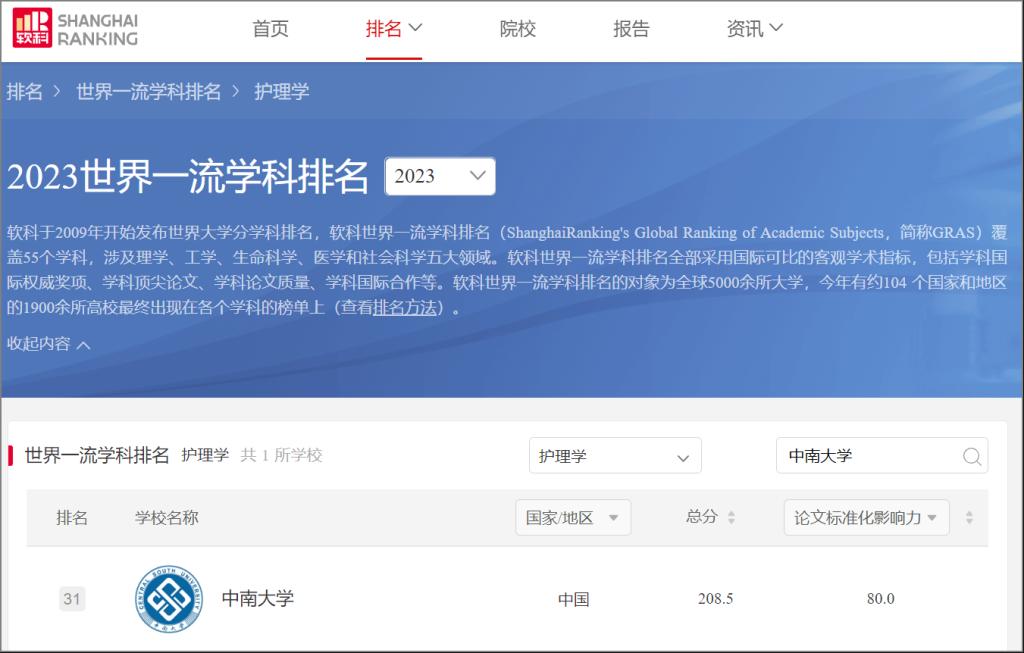Open the 报告 reports page
Screen dimensions: 1024x653
coord(631,29)
